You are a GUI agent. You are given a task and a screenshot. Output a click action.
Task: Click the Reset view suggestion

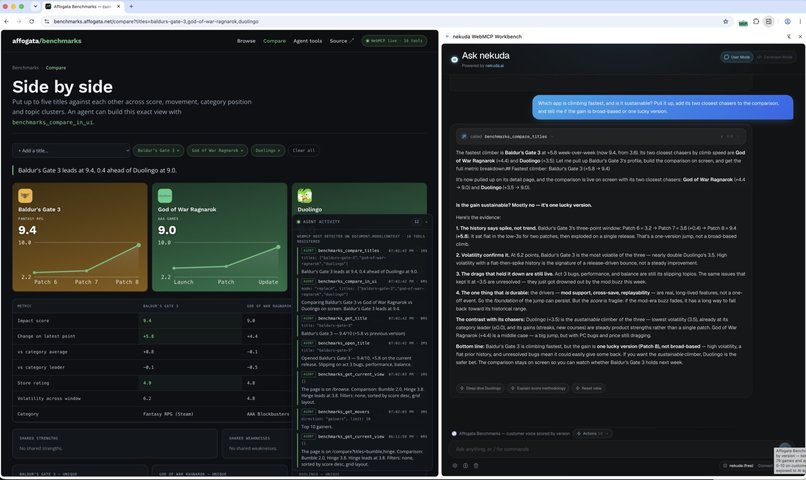(x=589, y=388)
